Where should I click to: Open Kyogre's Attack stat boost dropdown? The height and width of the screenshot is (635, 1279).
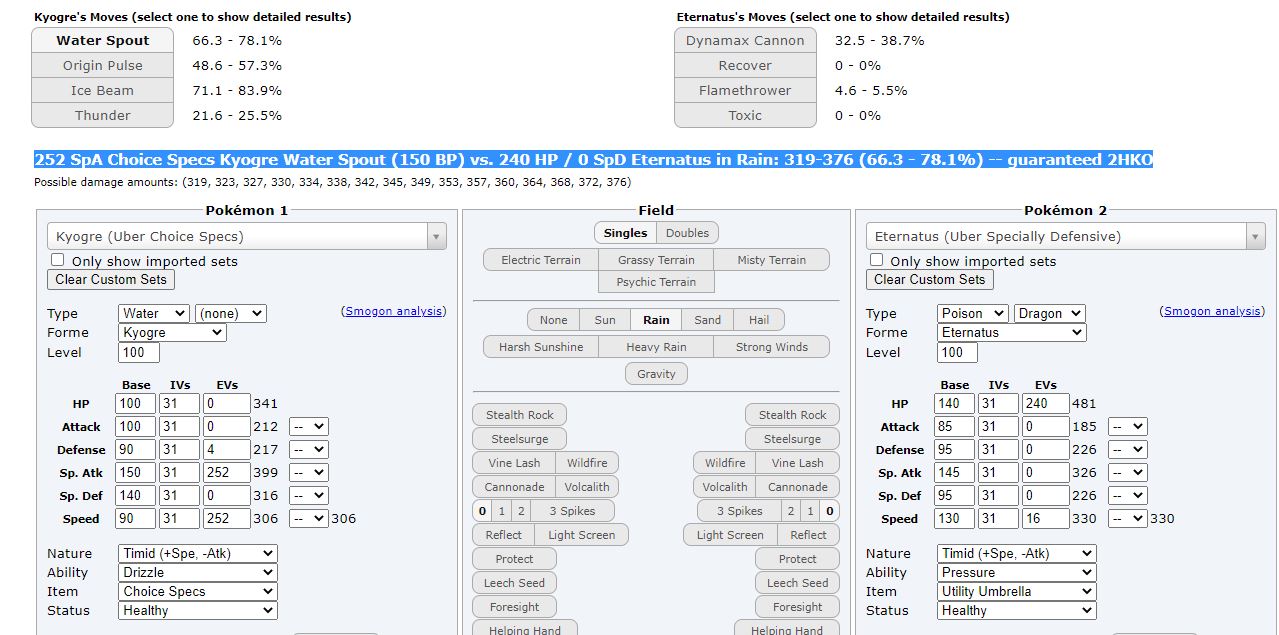[308, 426]
